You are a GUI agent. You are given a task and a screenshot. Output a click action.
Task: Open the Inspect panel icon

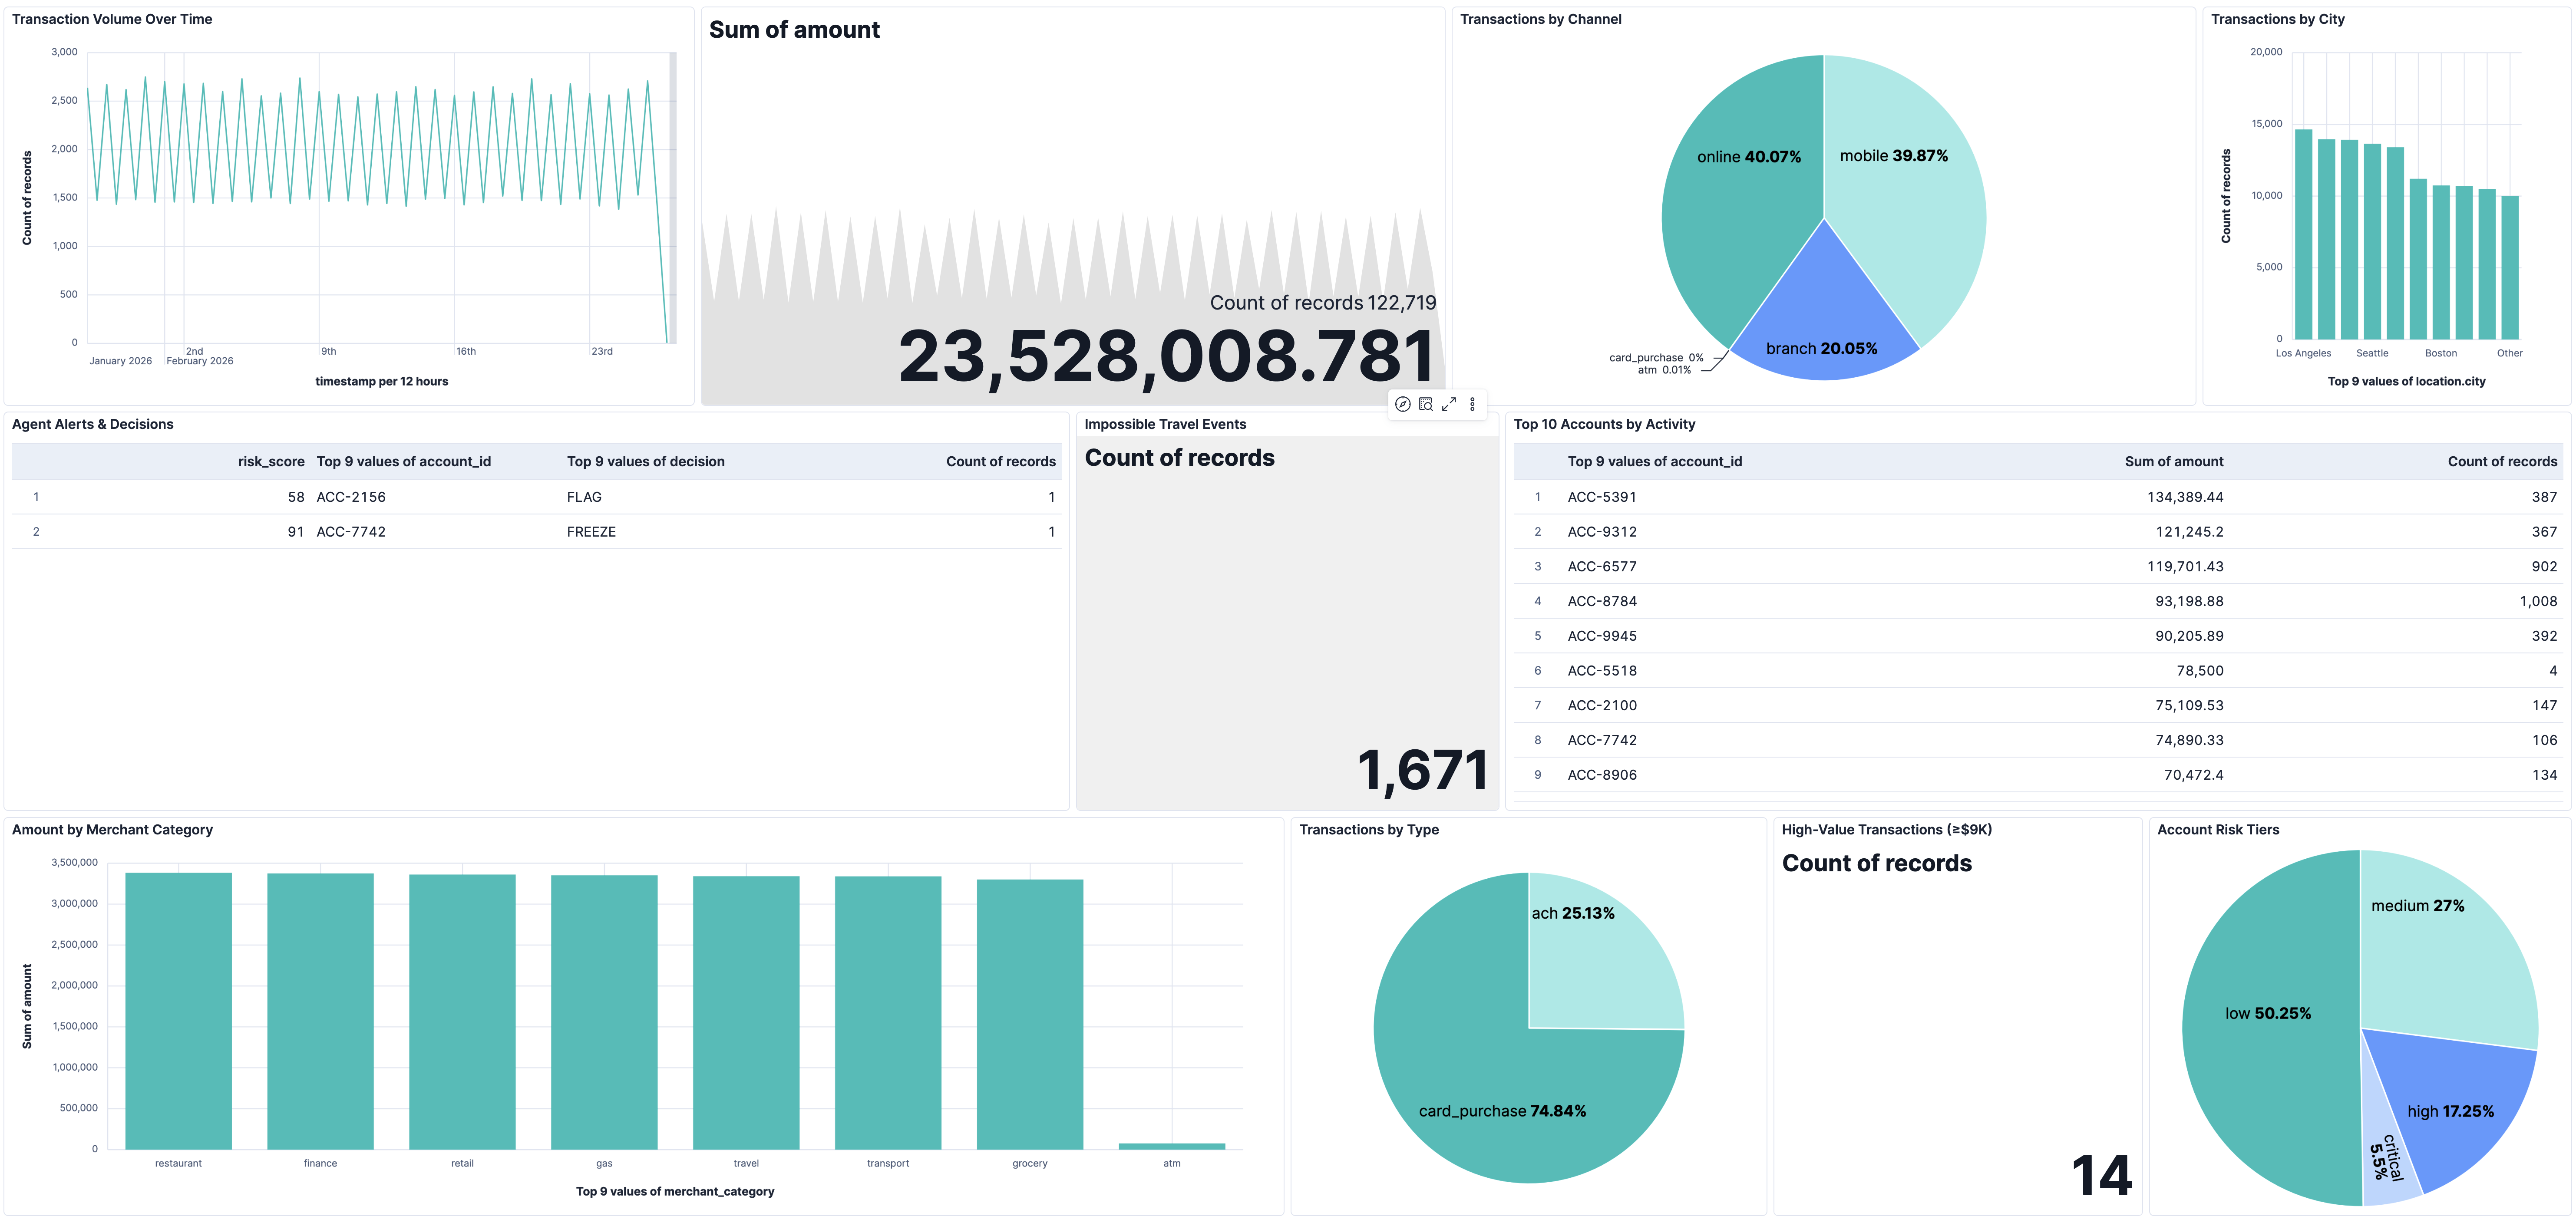point(1426,404)
